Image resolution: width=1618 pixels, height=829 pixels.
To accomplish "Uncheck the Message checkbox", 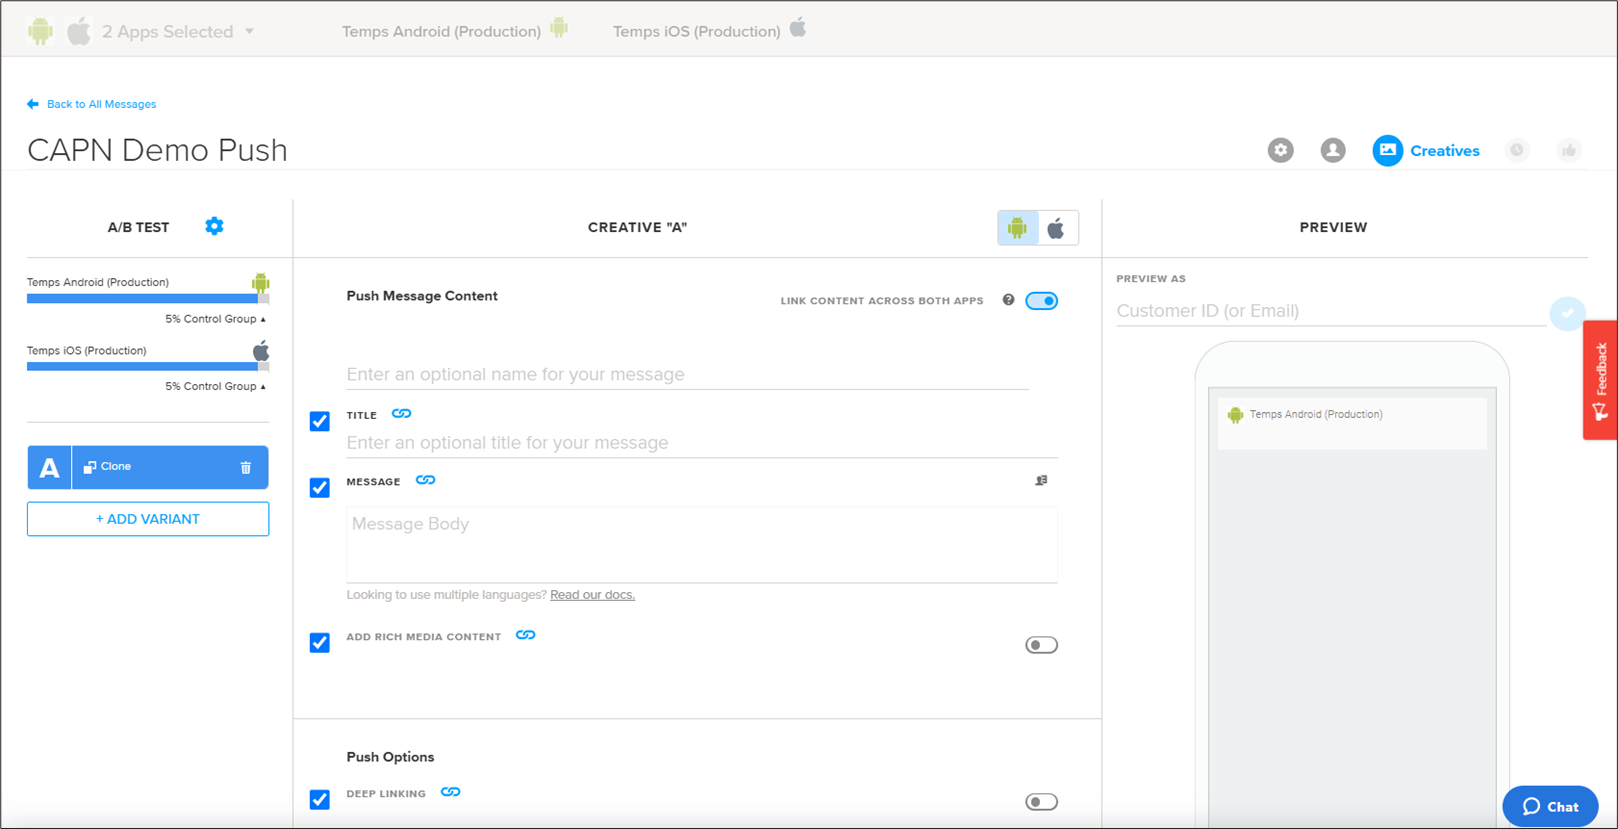I will click(x=320, y=487).
